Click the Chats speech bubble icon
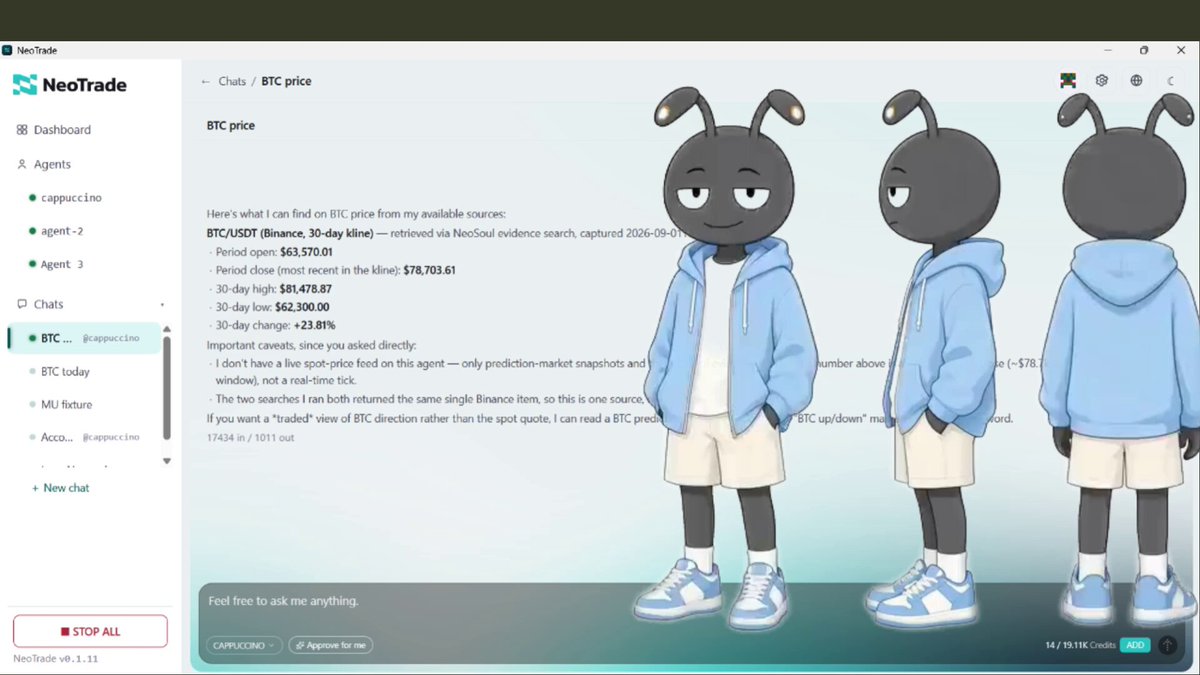 (x=22, y=304)
